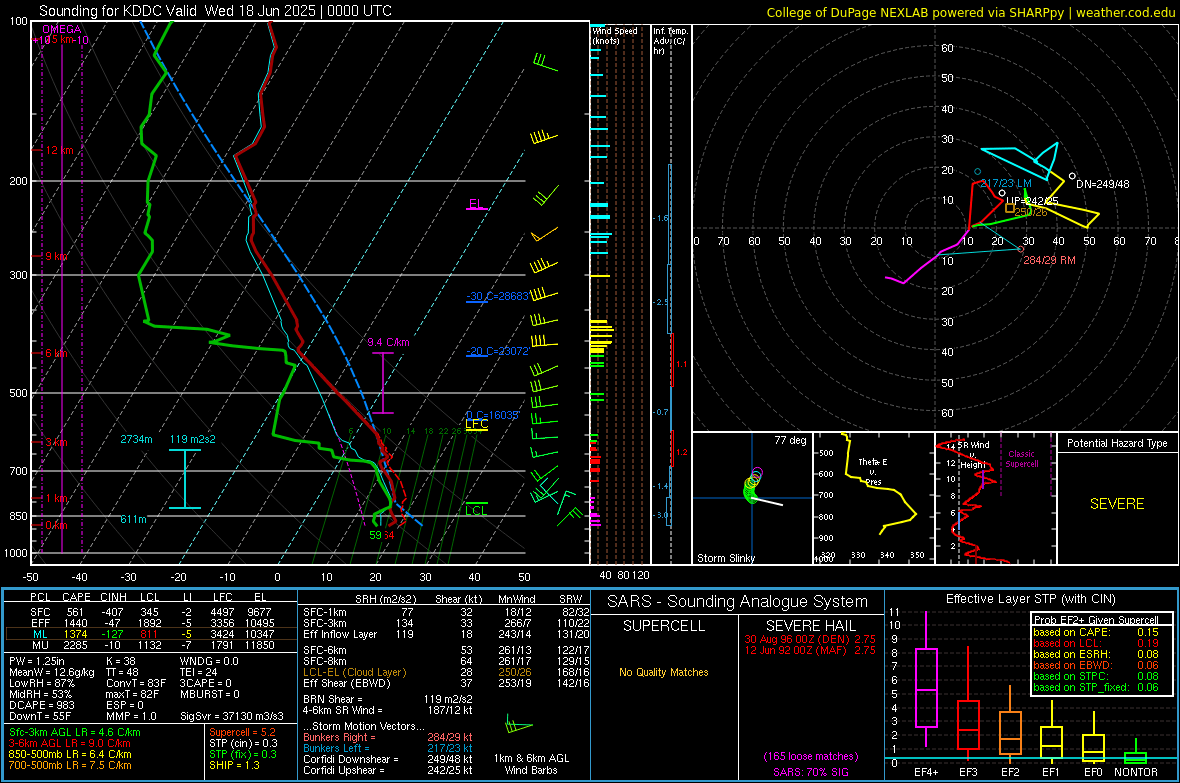Click the 284/29 RM hodograph label

[x=1049, y=260]
